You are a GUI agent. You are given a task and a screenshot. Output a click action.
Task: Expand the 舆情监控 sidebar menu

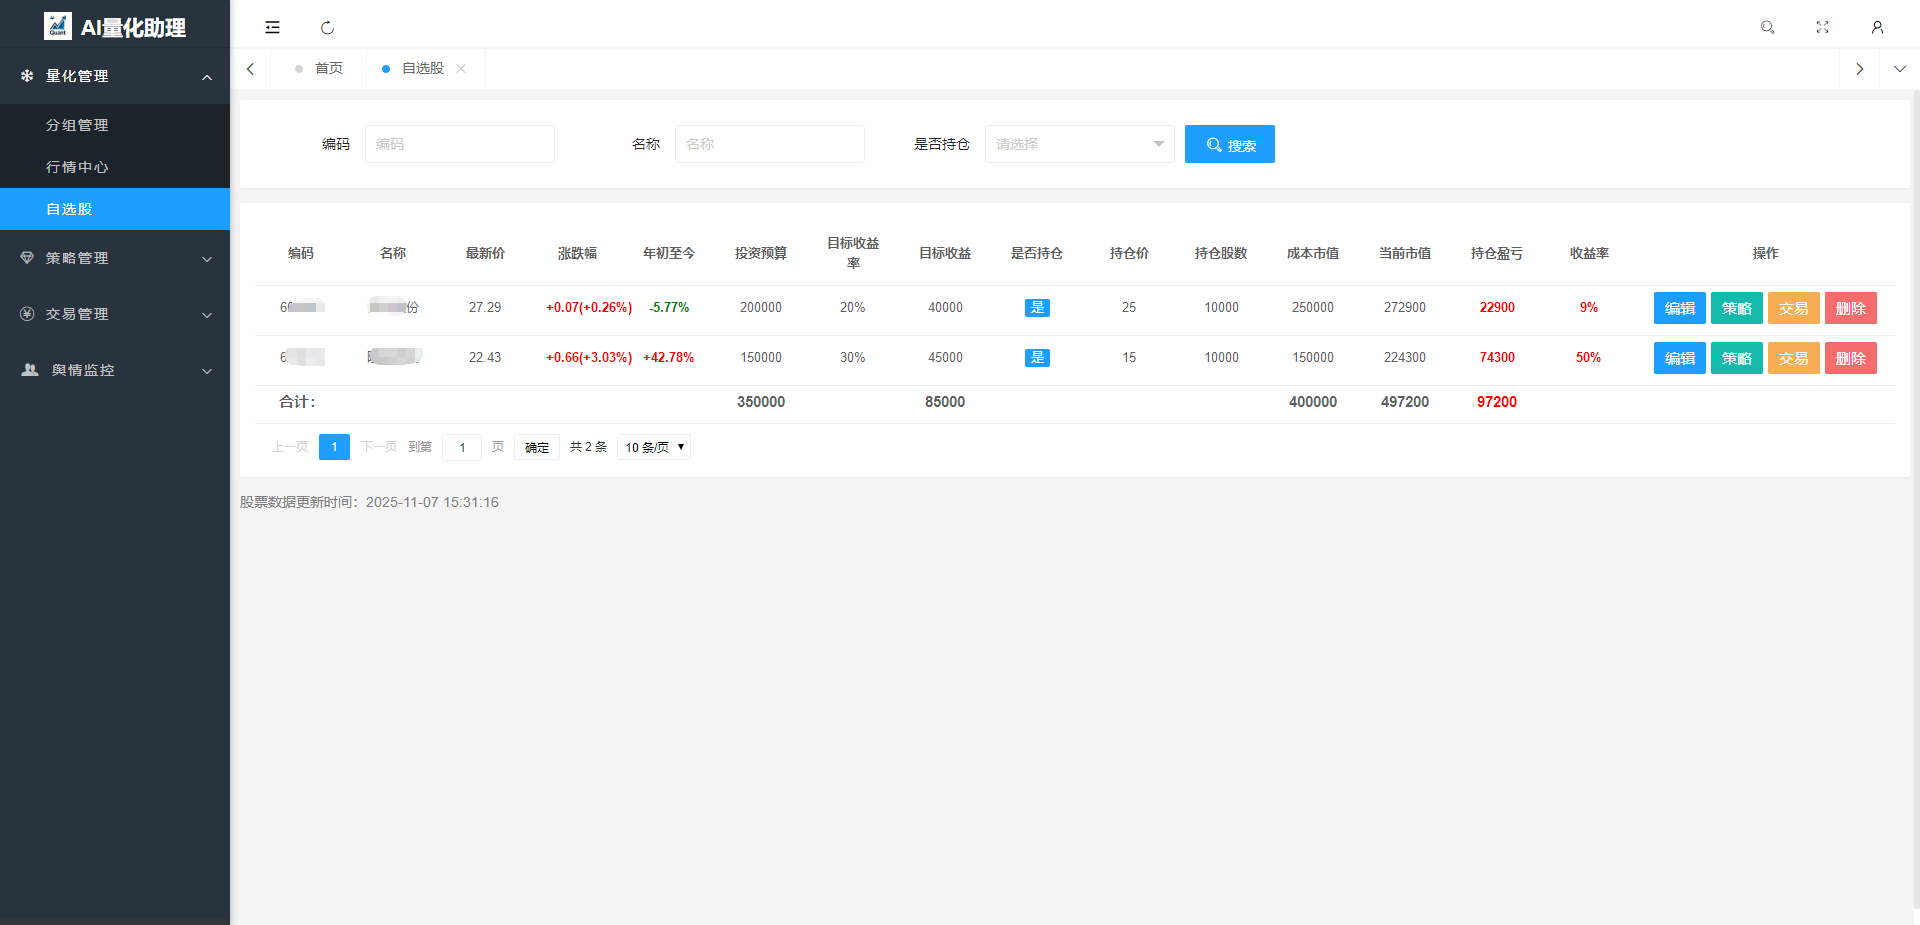click(115, 370)
